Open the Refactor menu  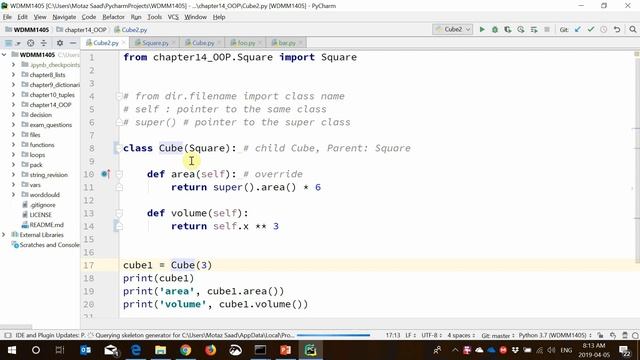113,17
